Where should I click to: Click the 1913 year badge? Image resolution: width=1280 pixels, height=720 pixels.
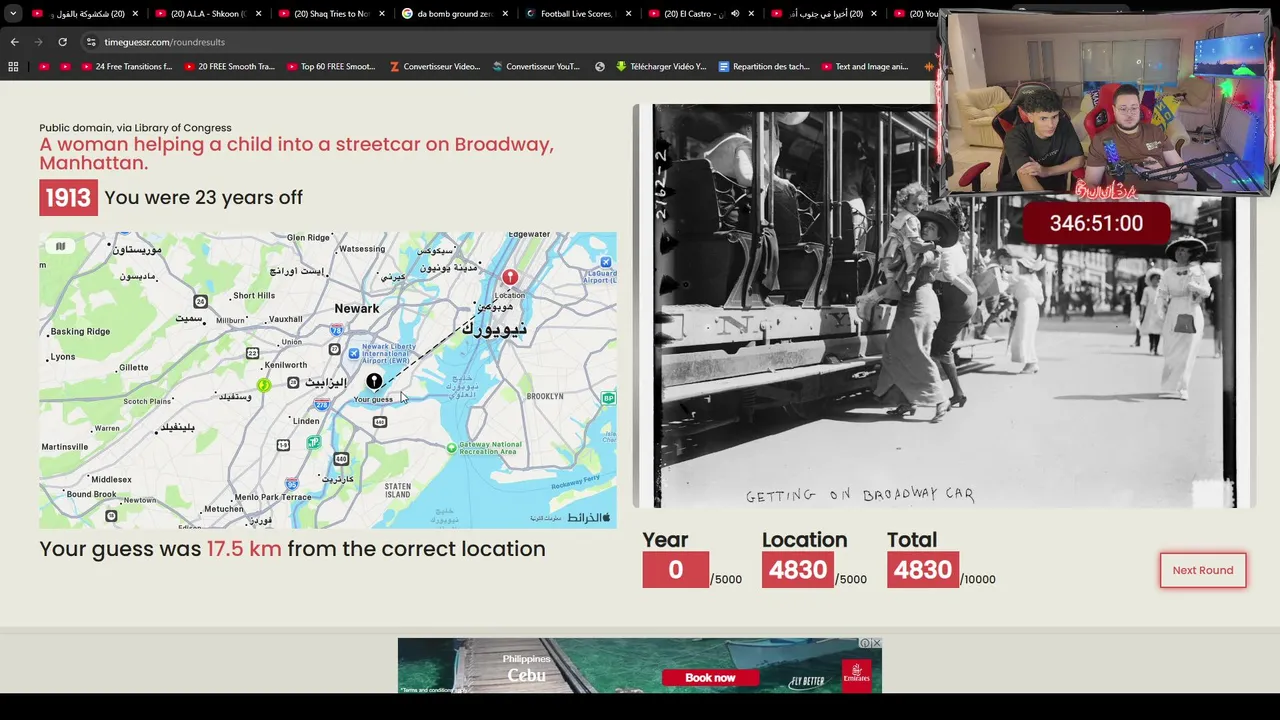pyautogui.click(x=68, y=198)
